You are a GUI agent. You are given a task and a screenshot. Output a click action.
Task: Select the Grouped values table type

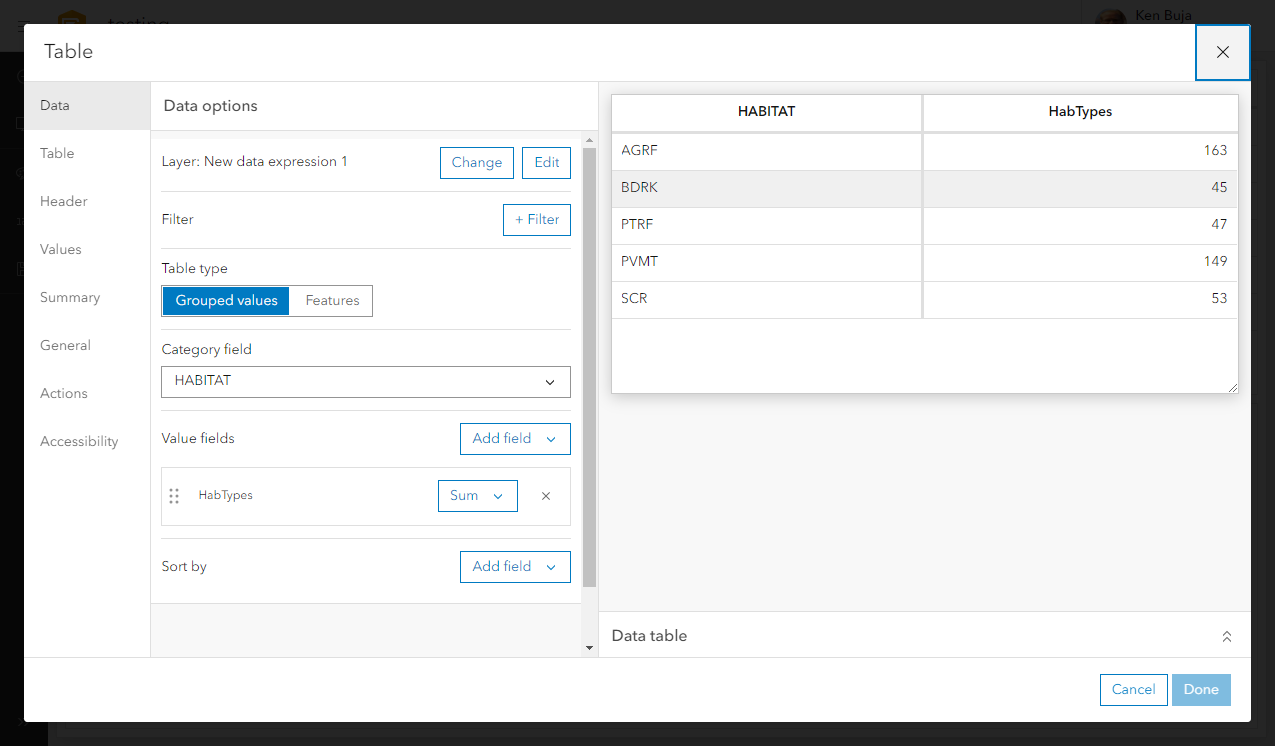coord(226,301)
